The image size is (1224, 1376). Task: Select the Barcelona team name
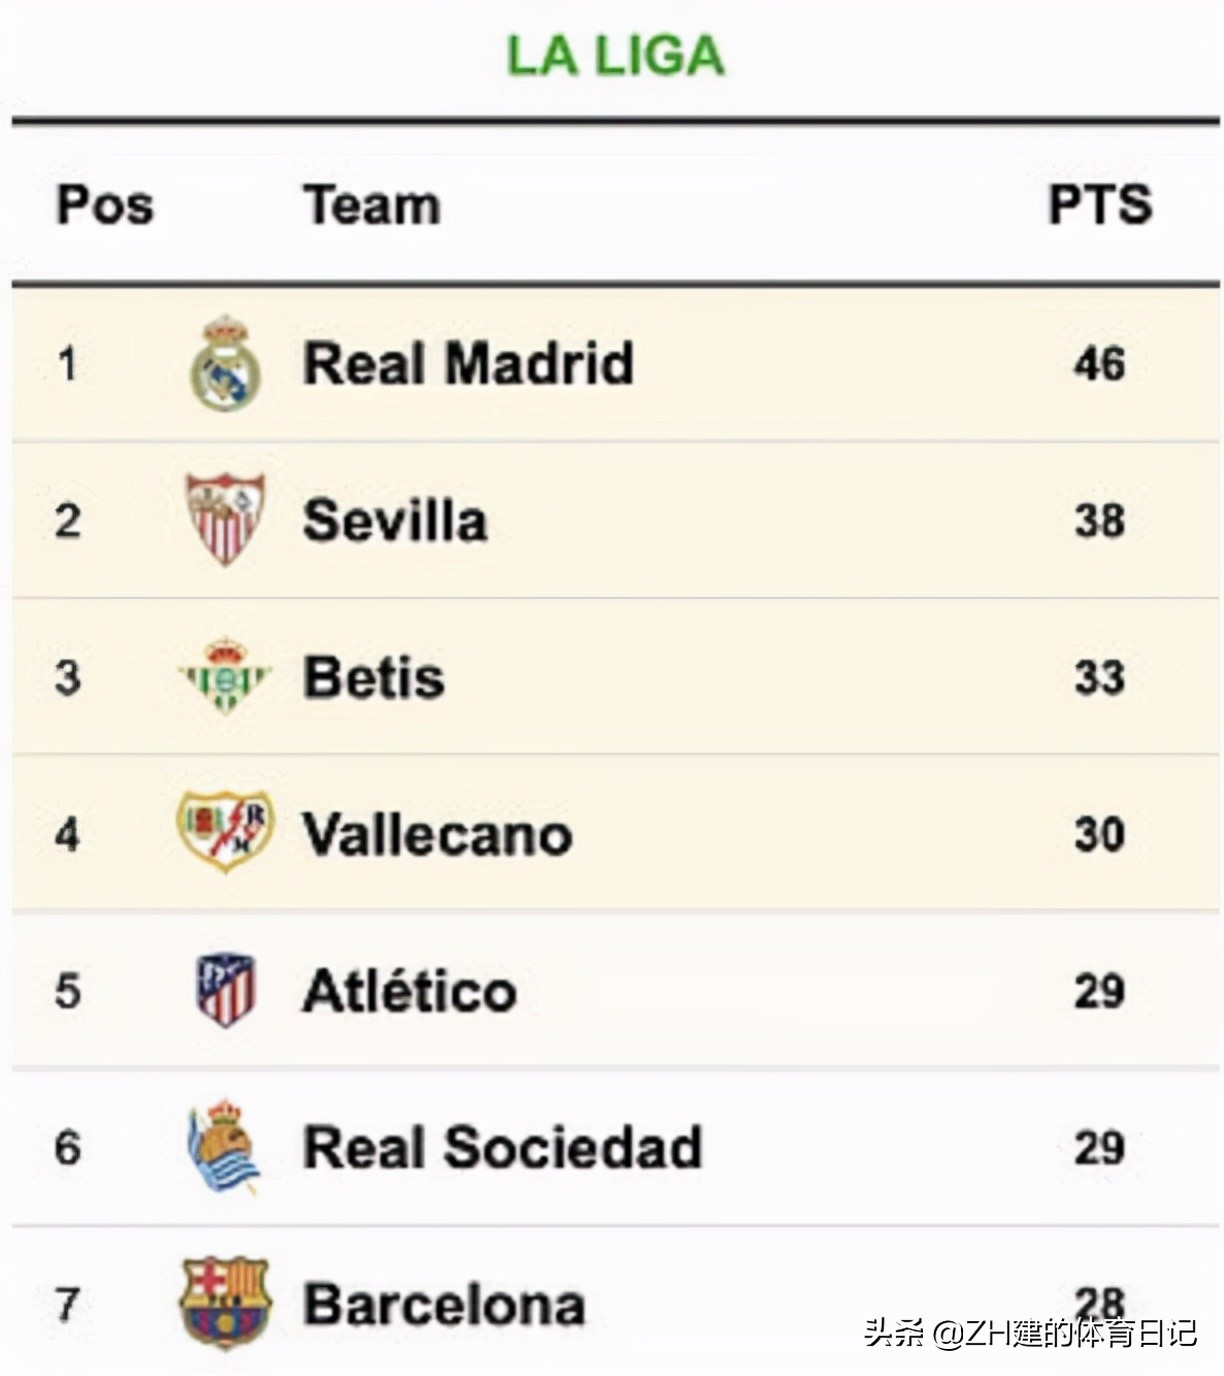444,1304
